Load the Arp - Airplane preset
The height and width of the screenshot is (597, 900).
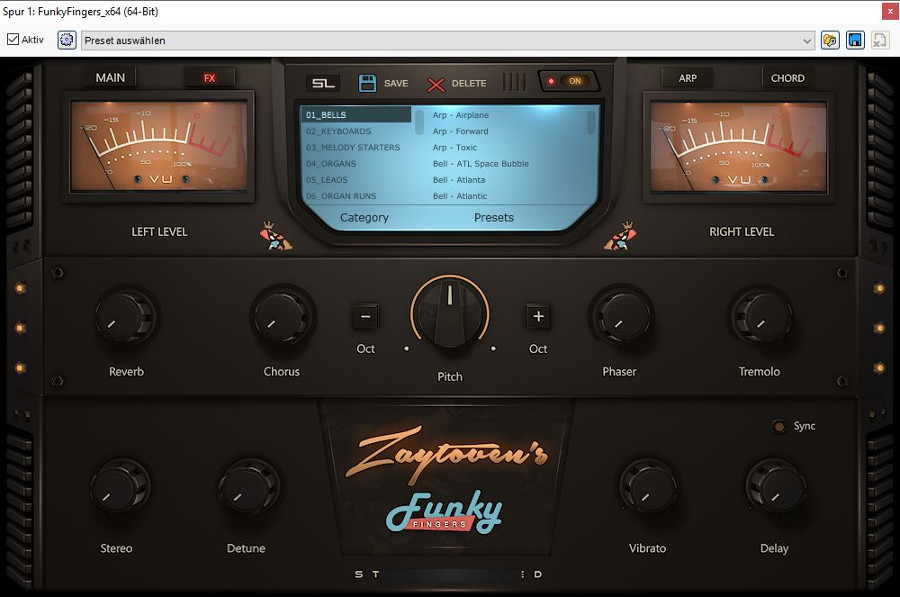point(461,115)
